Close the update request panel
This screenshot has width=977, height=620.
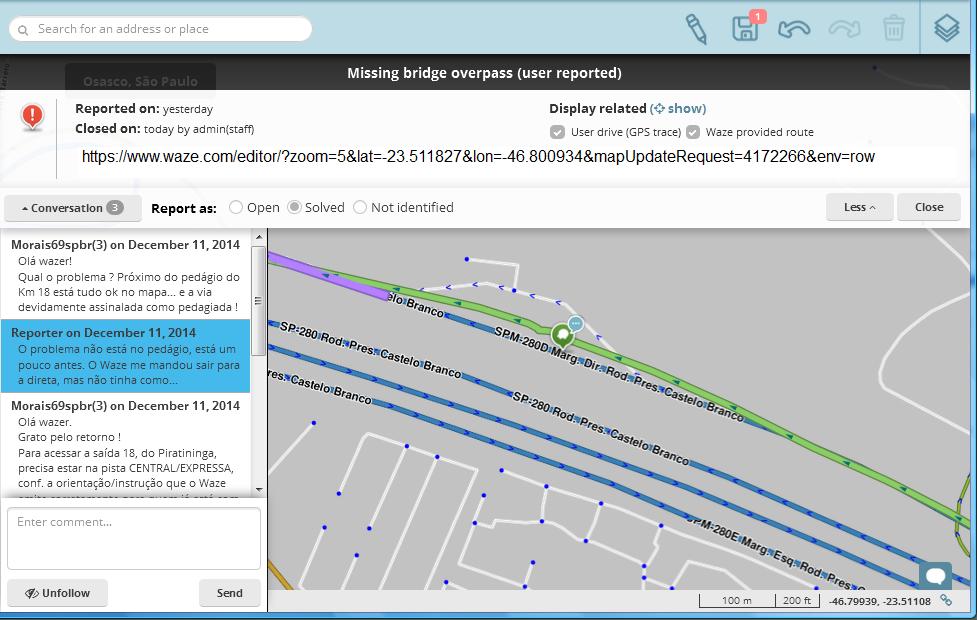(x=928, y=207)
